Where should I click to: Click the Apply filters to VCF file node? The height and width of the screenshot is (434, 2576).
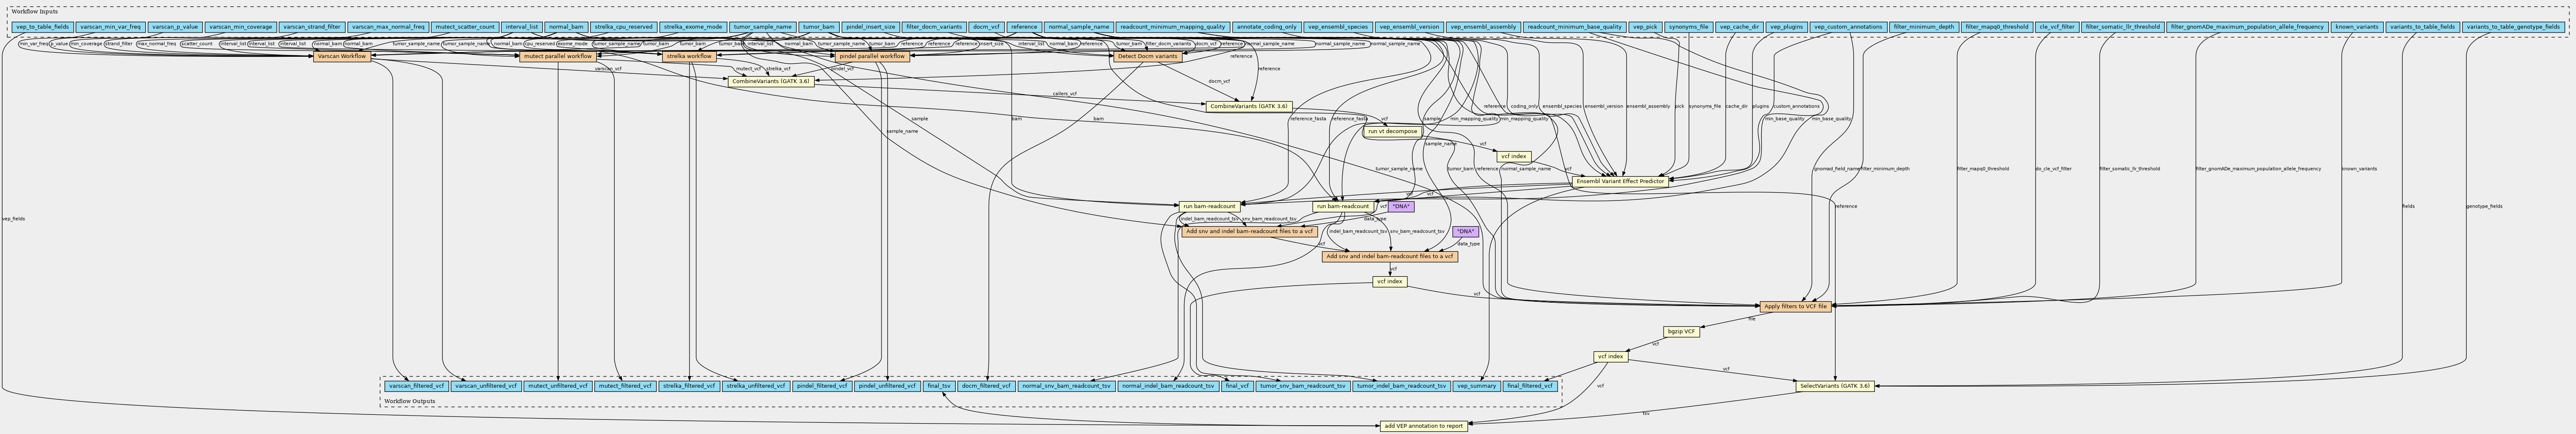(x=1795, y=306)
